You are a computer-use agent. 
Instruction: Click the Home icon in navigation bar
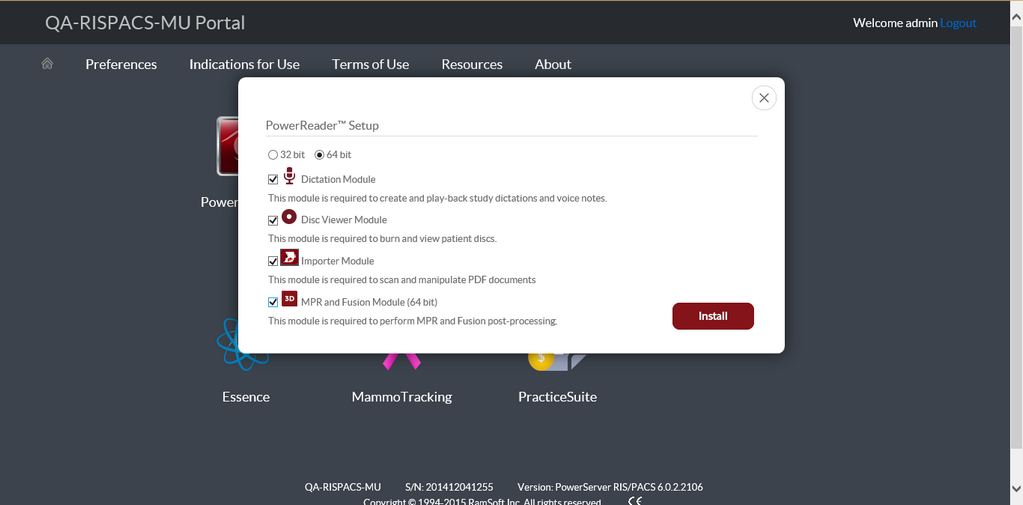click(x=47, y=64)
